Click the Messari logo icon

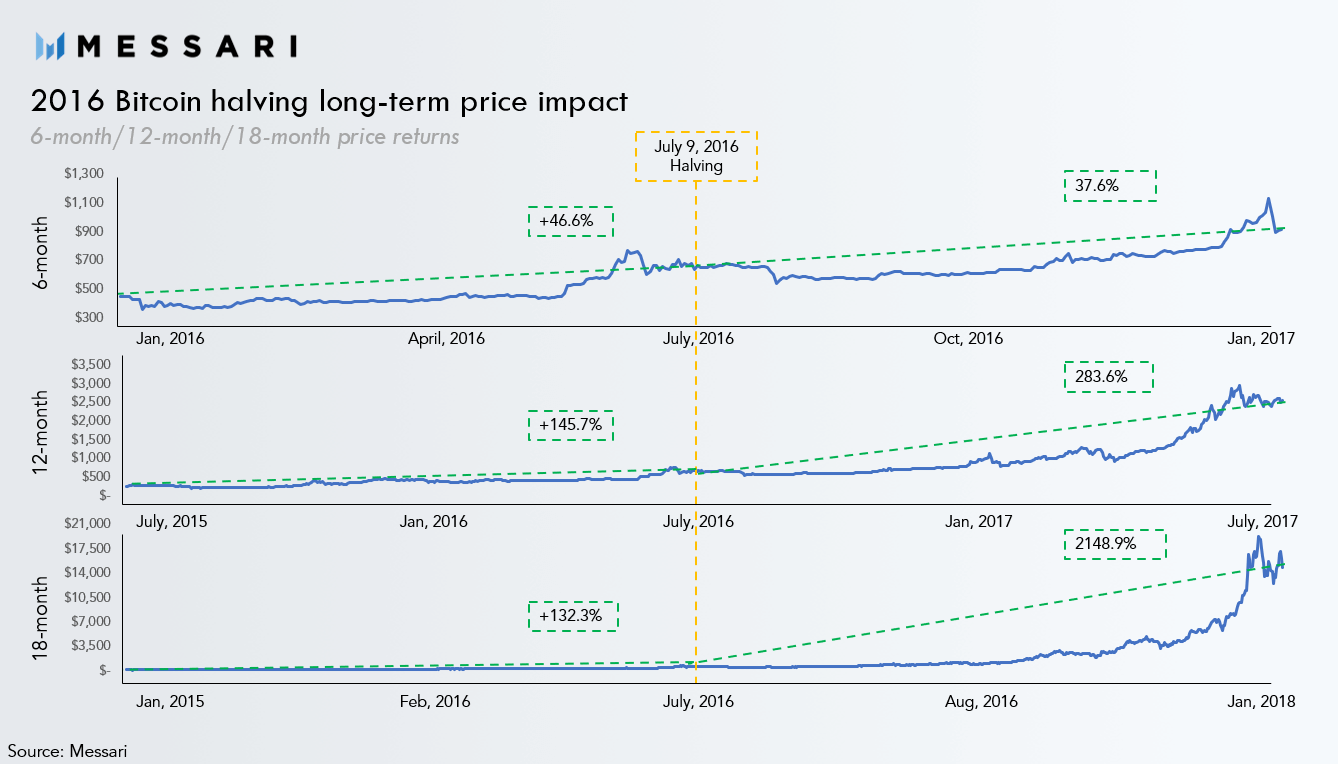click(50, 45)
